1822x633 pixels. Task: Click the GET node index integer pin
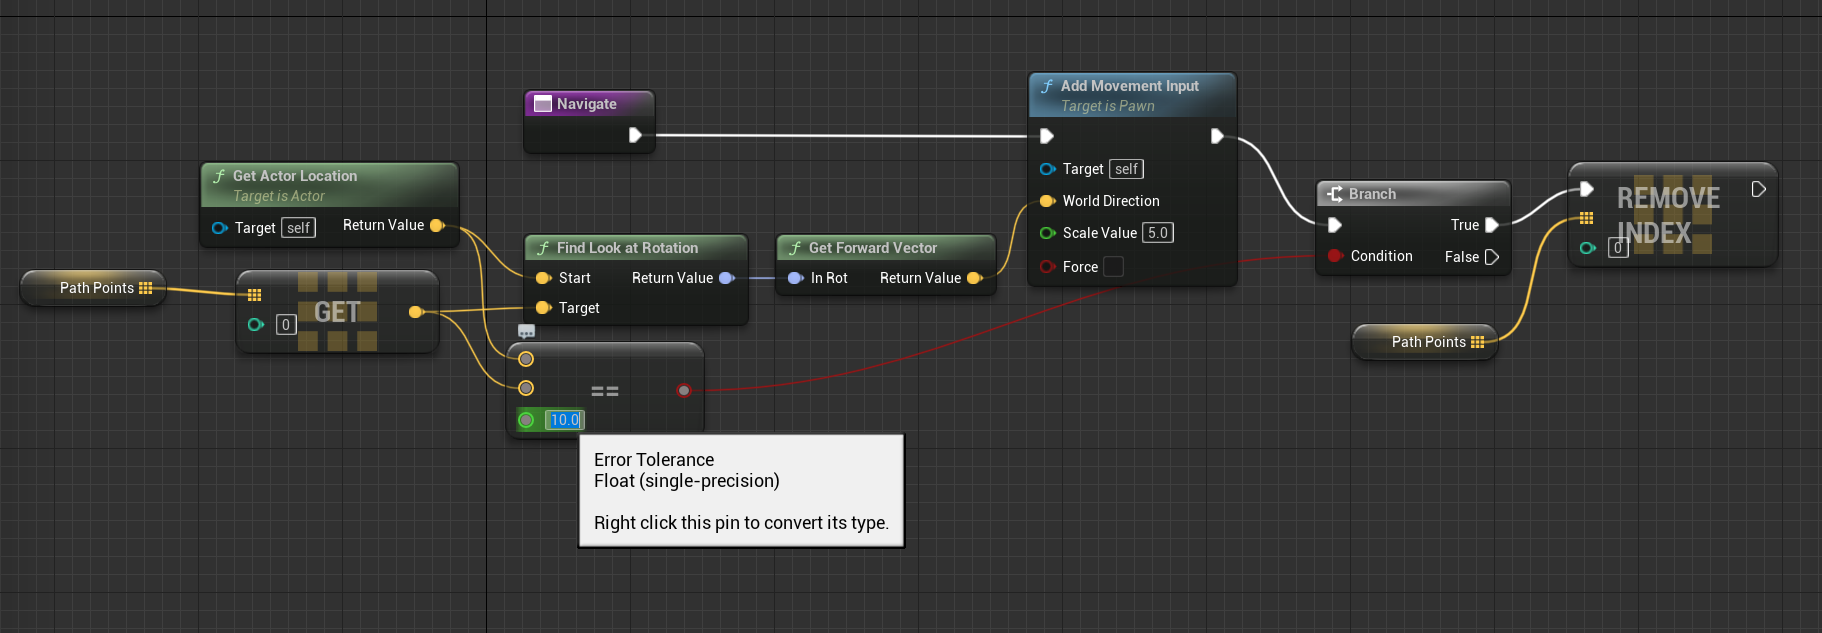(x=256, y=324)
